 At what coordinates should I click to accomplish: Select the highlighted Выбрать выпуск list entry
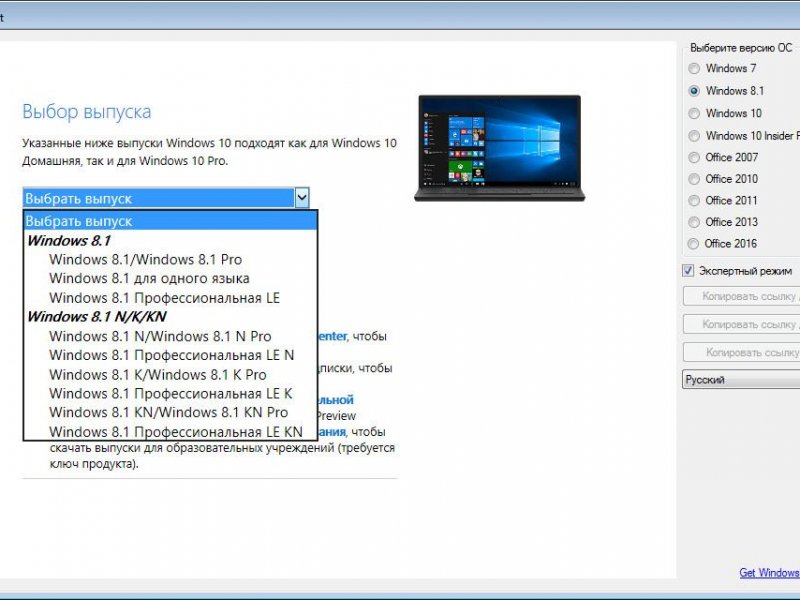pos(170,221)
